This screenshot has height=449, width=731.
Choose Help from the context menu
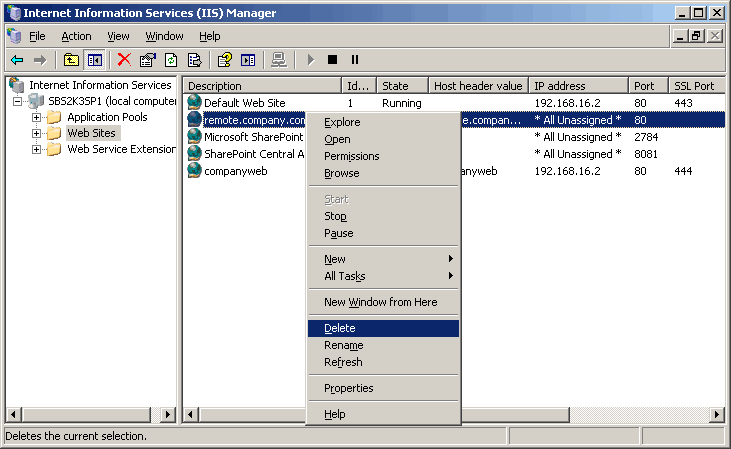coord(383,414)
